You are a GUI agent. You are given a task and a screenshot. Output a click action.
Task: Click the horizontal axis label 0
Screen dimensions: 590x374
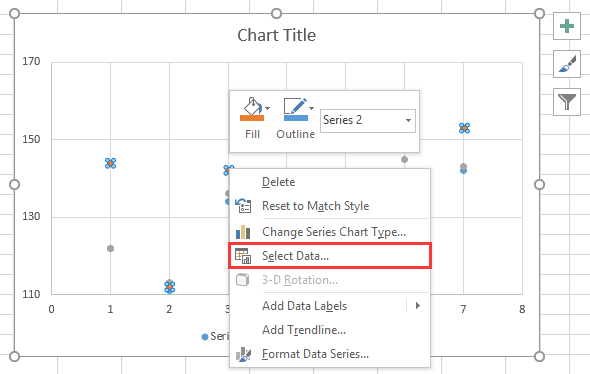tap(52, 309)
